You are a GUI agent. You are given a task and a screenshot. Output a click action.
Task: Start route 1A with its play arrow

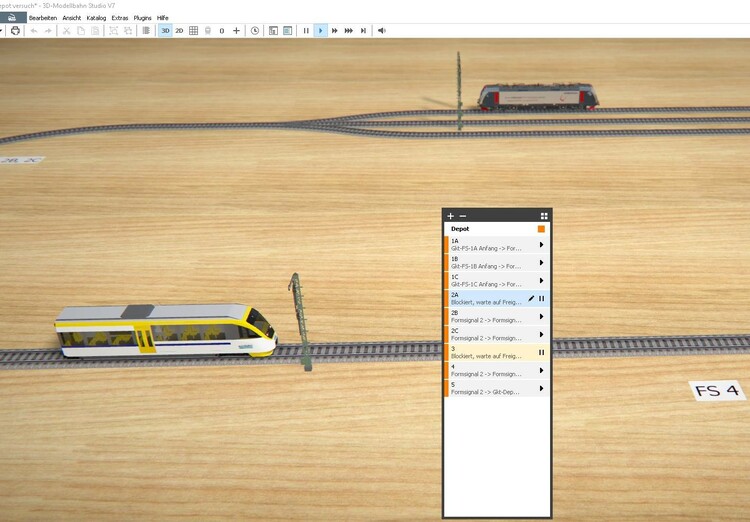(x=541, y=245)
